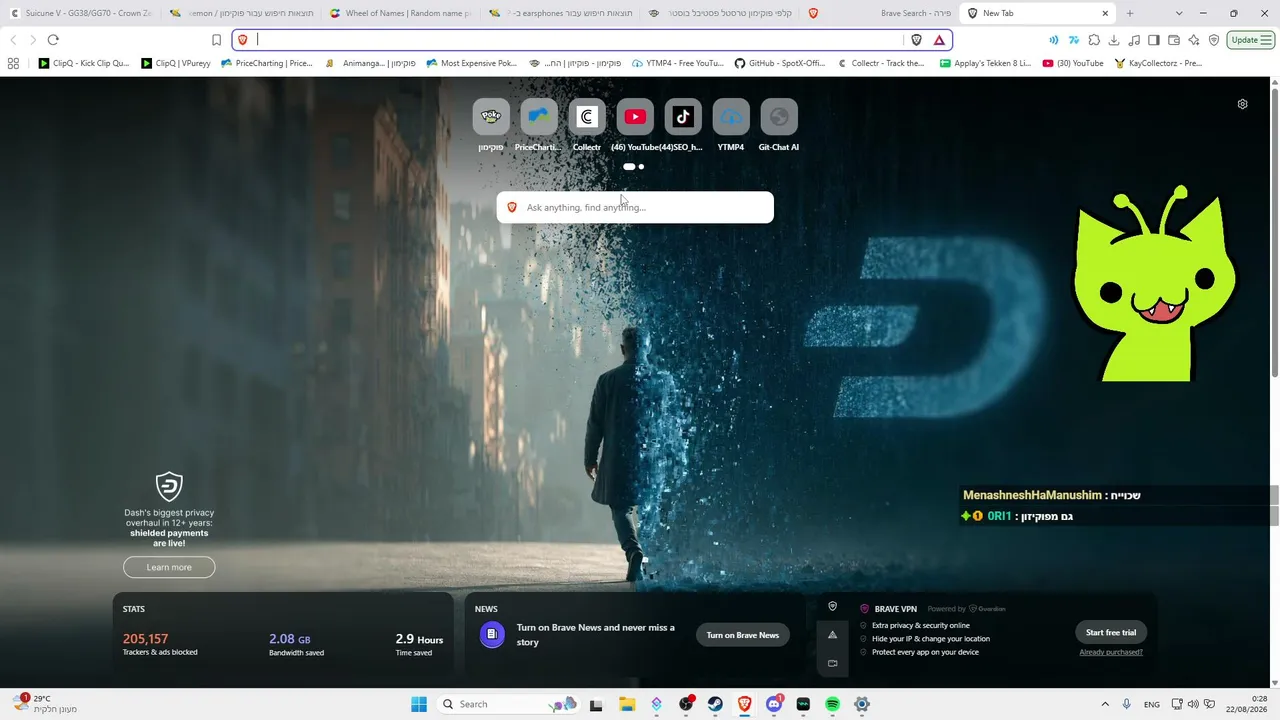Screen dimensions: 1280x720
Task: Open the Windows Start menu
Action: (x=419, y=704)
